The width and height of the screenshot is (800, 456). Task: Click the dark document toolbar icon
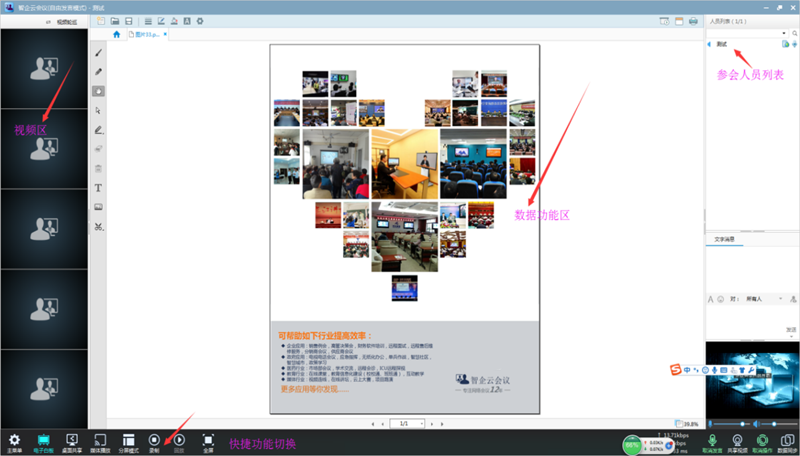pyautogui.click(x=187, y=21)
